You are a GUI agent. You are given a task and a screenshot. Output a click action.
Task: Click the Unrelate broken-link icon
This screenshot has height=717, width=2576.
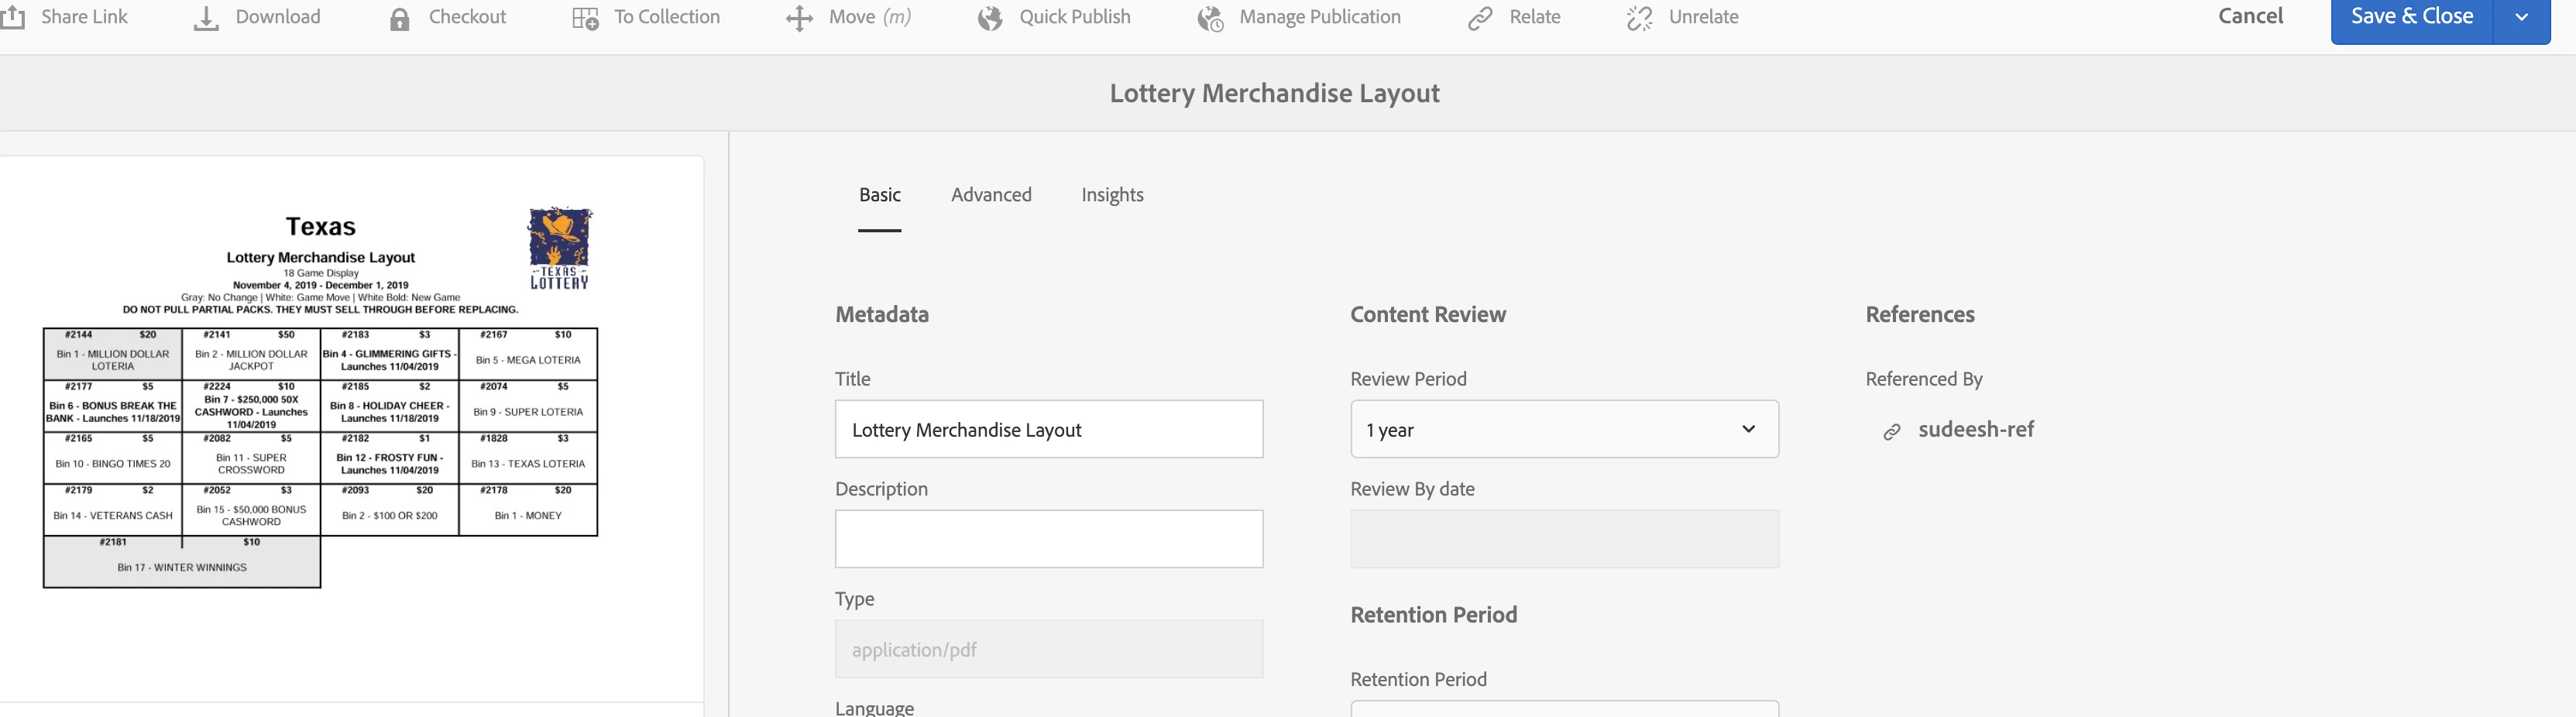[1639, 18]
